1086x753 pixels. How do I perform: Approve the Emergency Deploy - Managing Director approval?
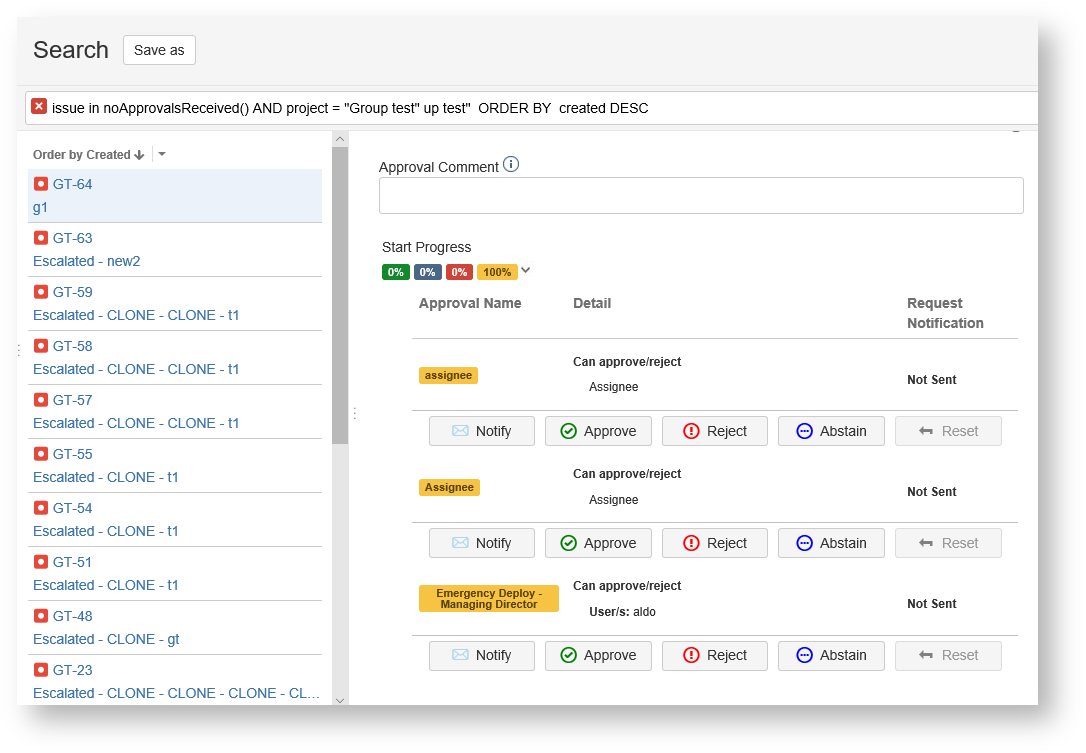click(x=598, y=655)
